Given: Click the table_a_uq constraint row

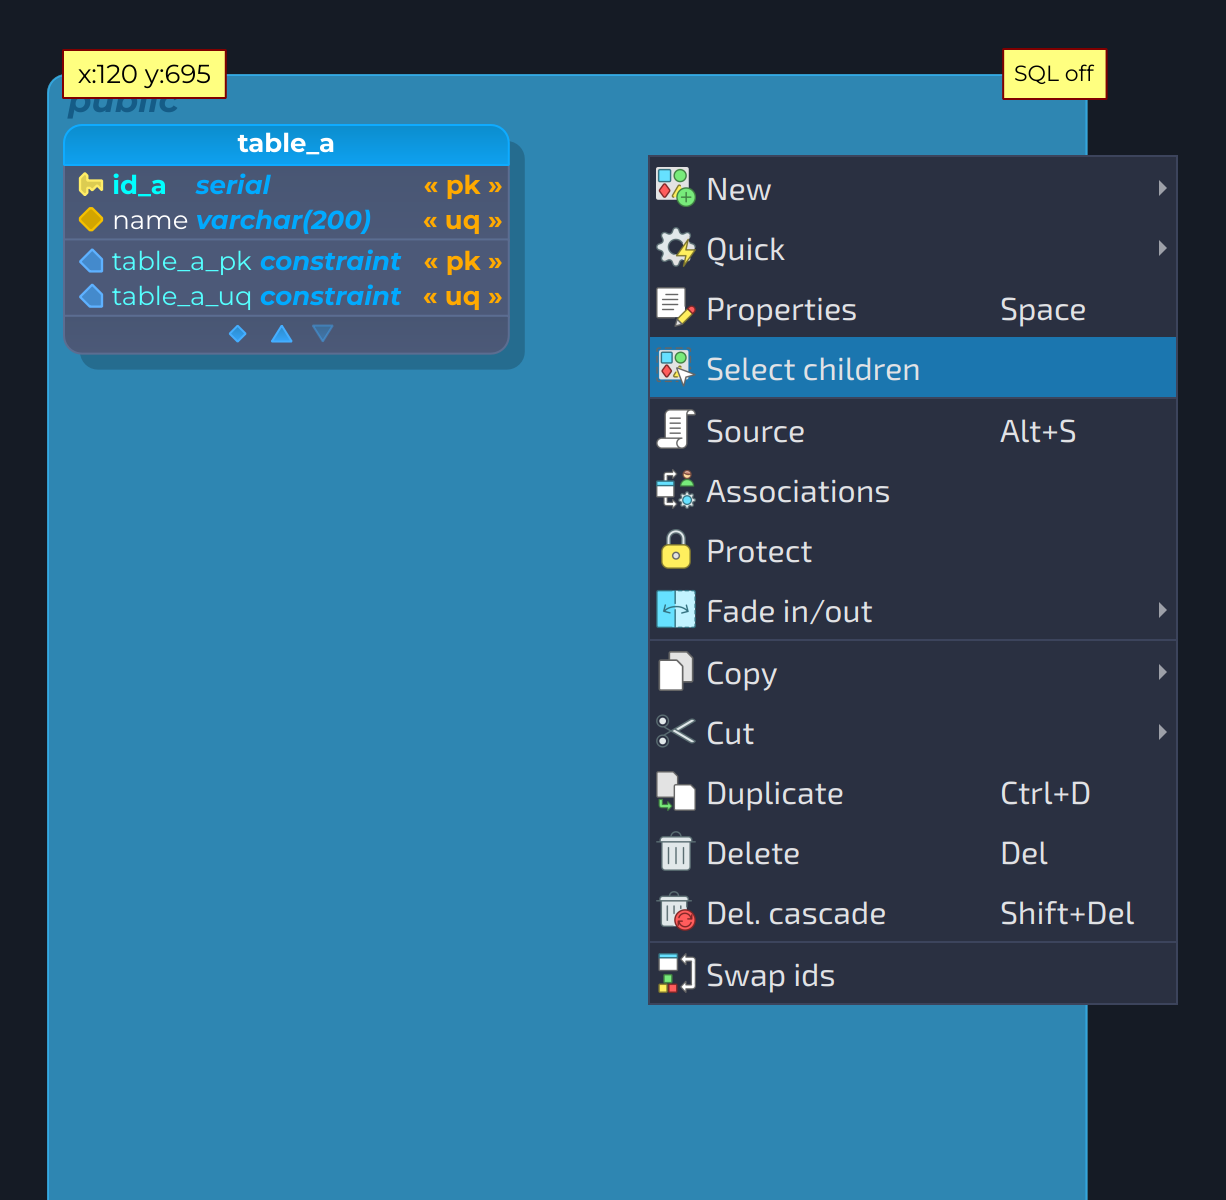Looking at the screenshot, I should tap(286, 296).
